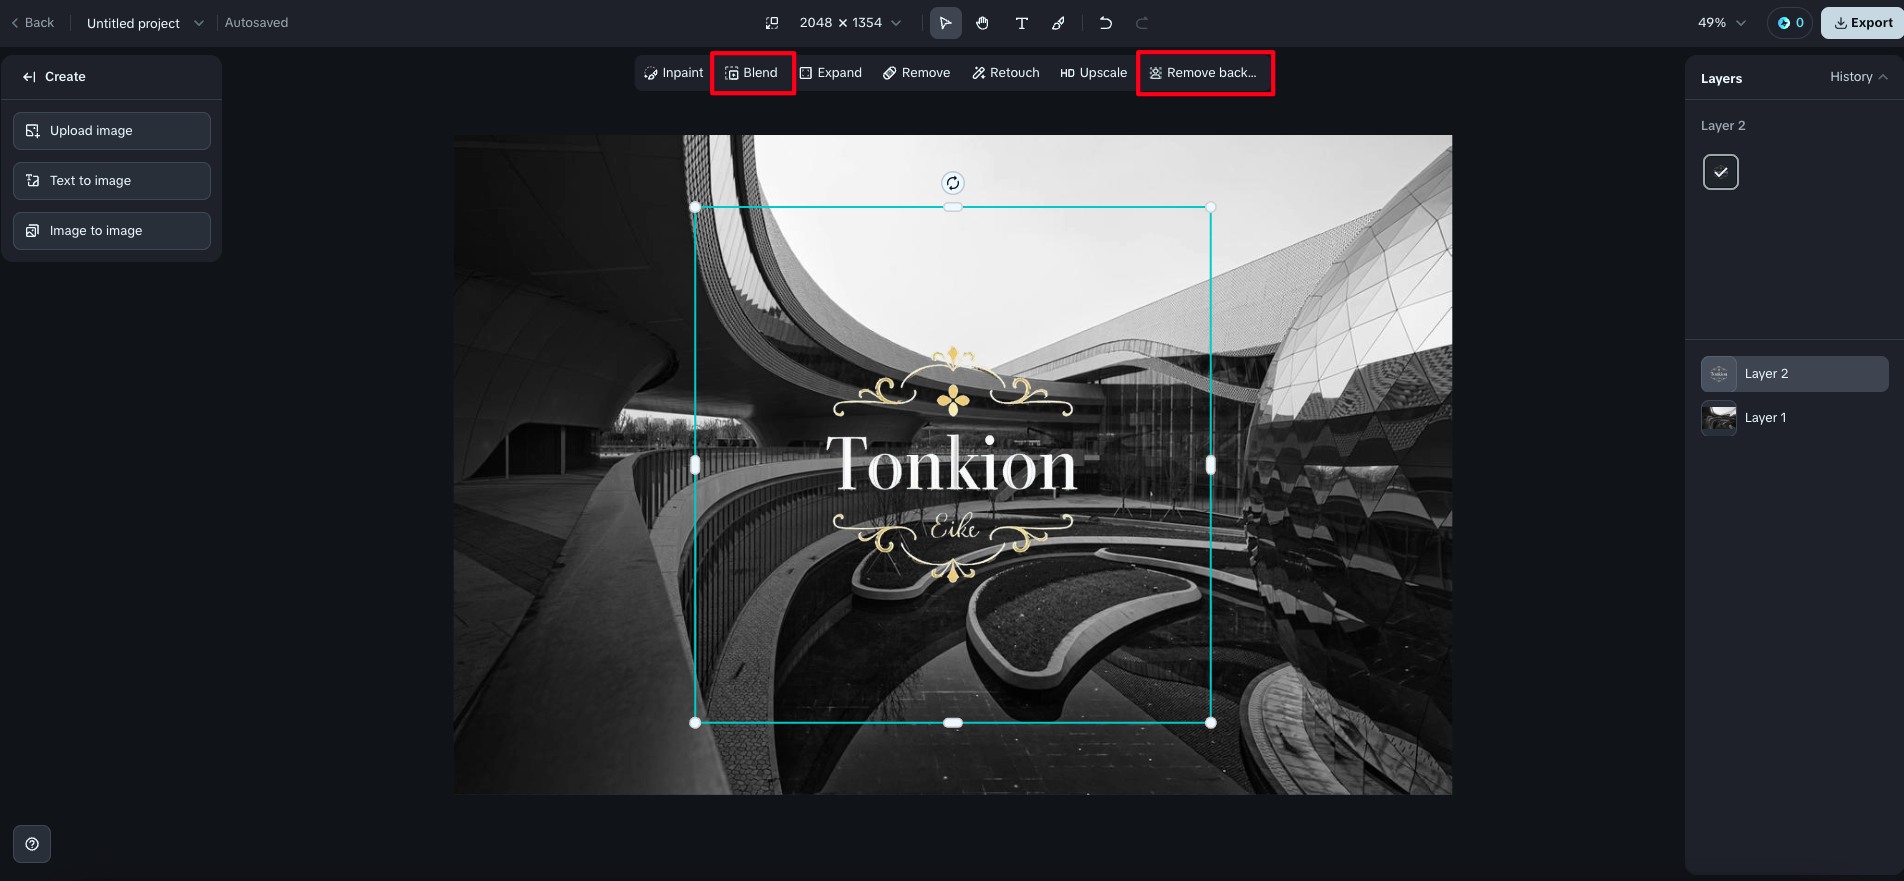Export the project
Image resolution: width=1904 pixels, height=881 pixels.
coord(1862,23)
